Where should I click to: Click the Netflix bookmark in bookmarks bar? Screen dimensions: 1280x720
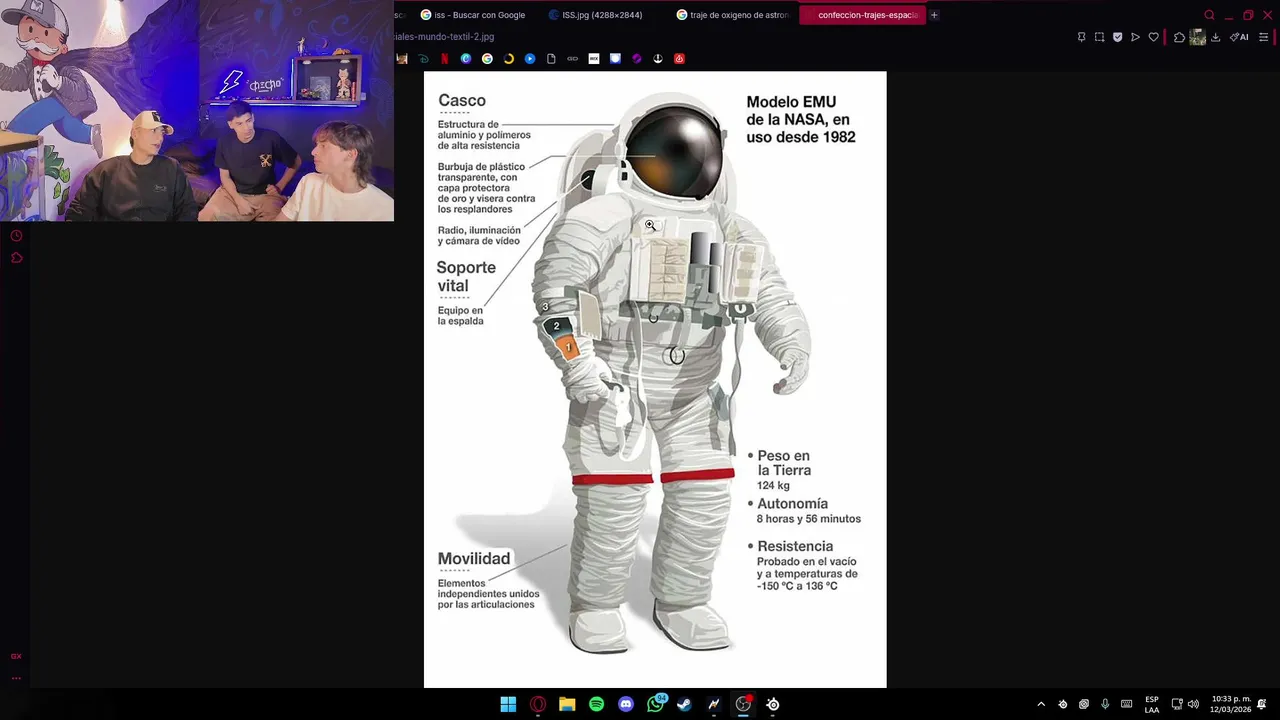pyautogui.click(x=445, y=59)
